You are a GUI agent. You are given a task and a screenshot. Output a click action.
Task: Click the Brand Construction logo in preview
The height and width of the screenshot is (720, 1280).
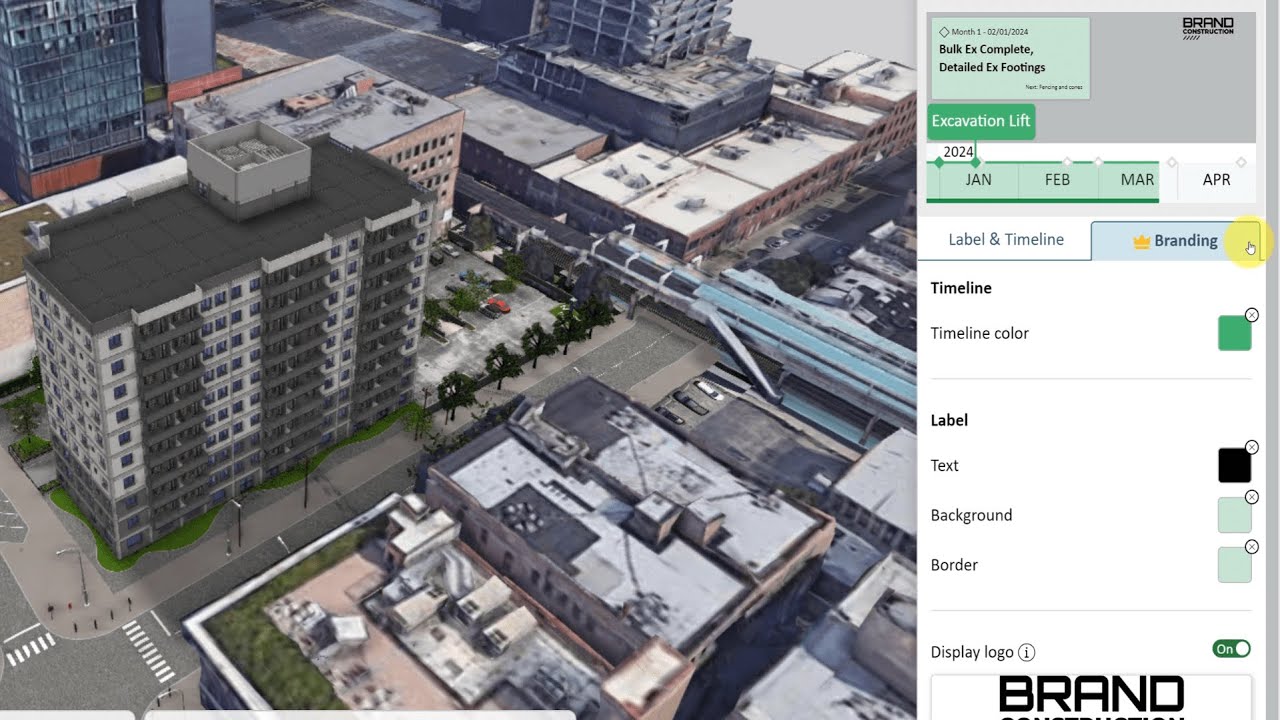pyautogui.click(x=1208, y=28)
